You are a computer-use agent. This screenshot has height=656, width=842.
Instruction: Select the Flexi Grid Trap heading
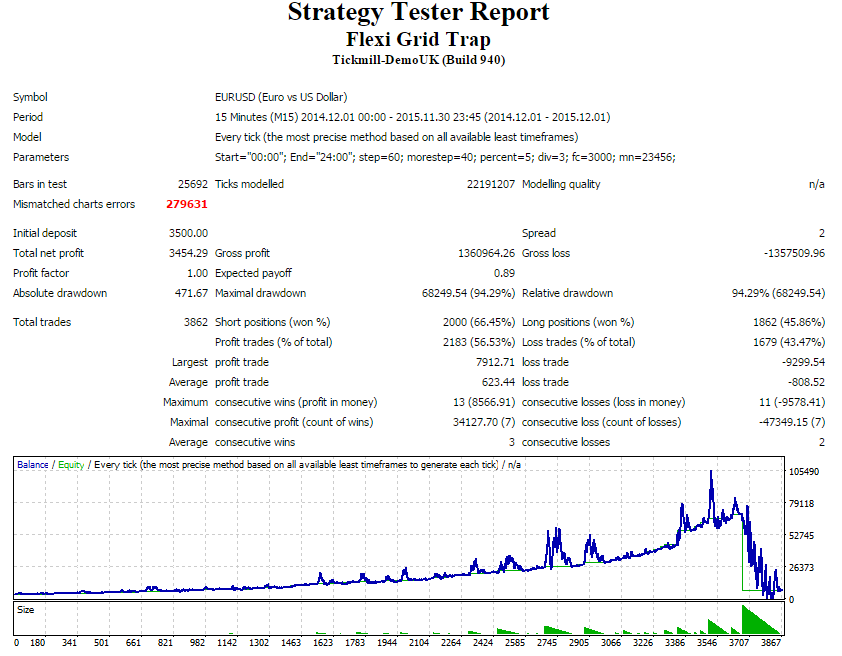(x=418, y=39)
